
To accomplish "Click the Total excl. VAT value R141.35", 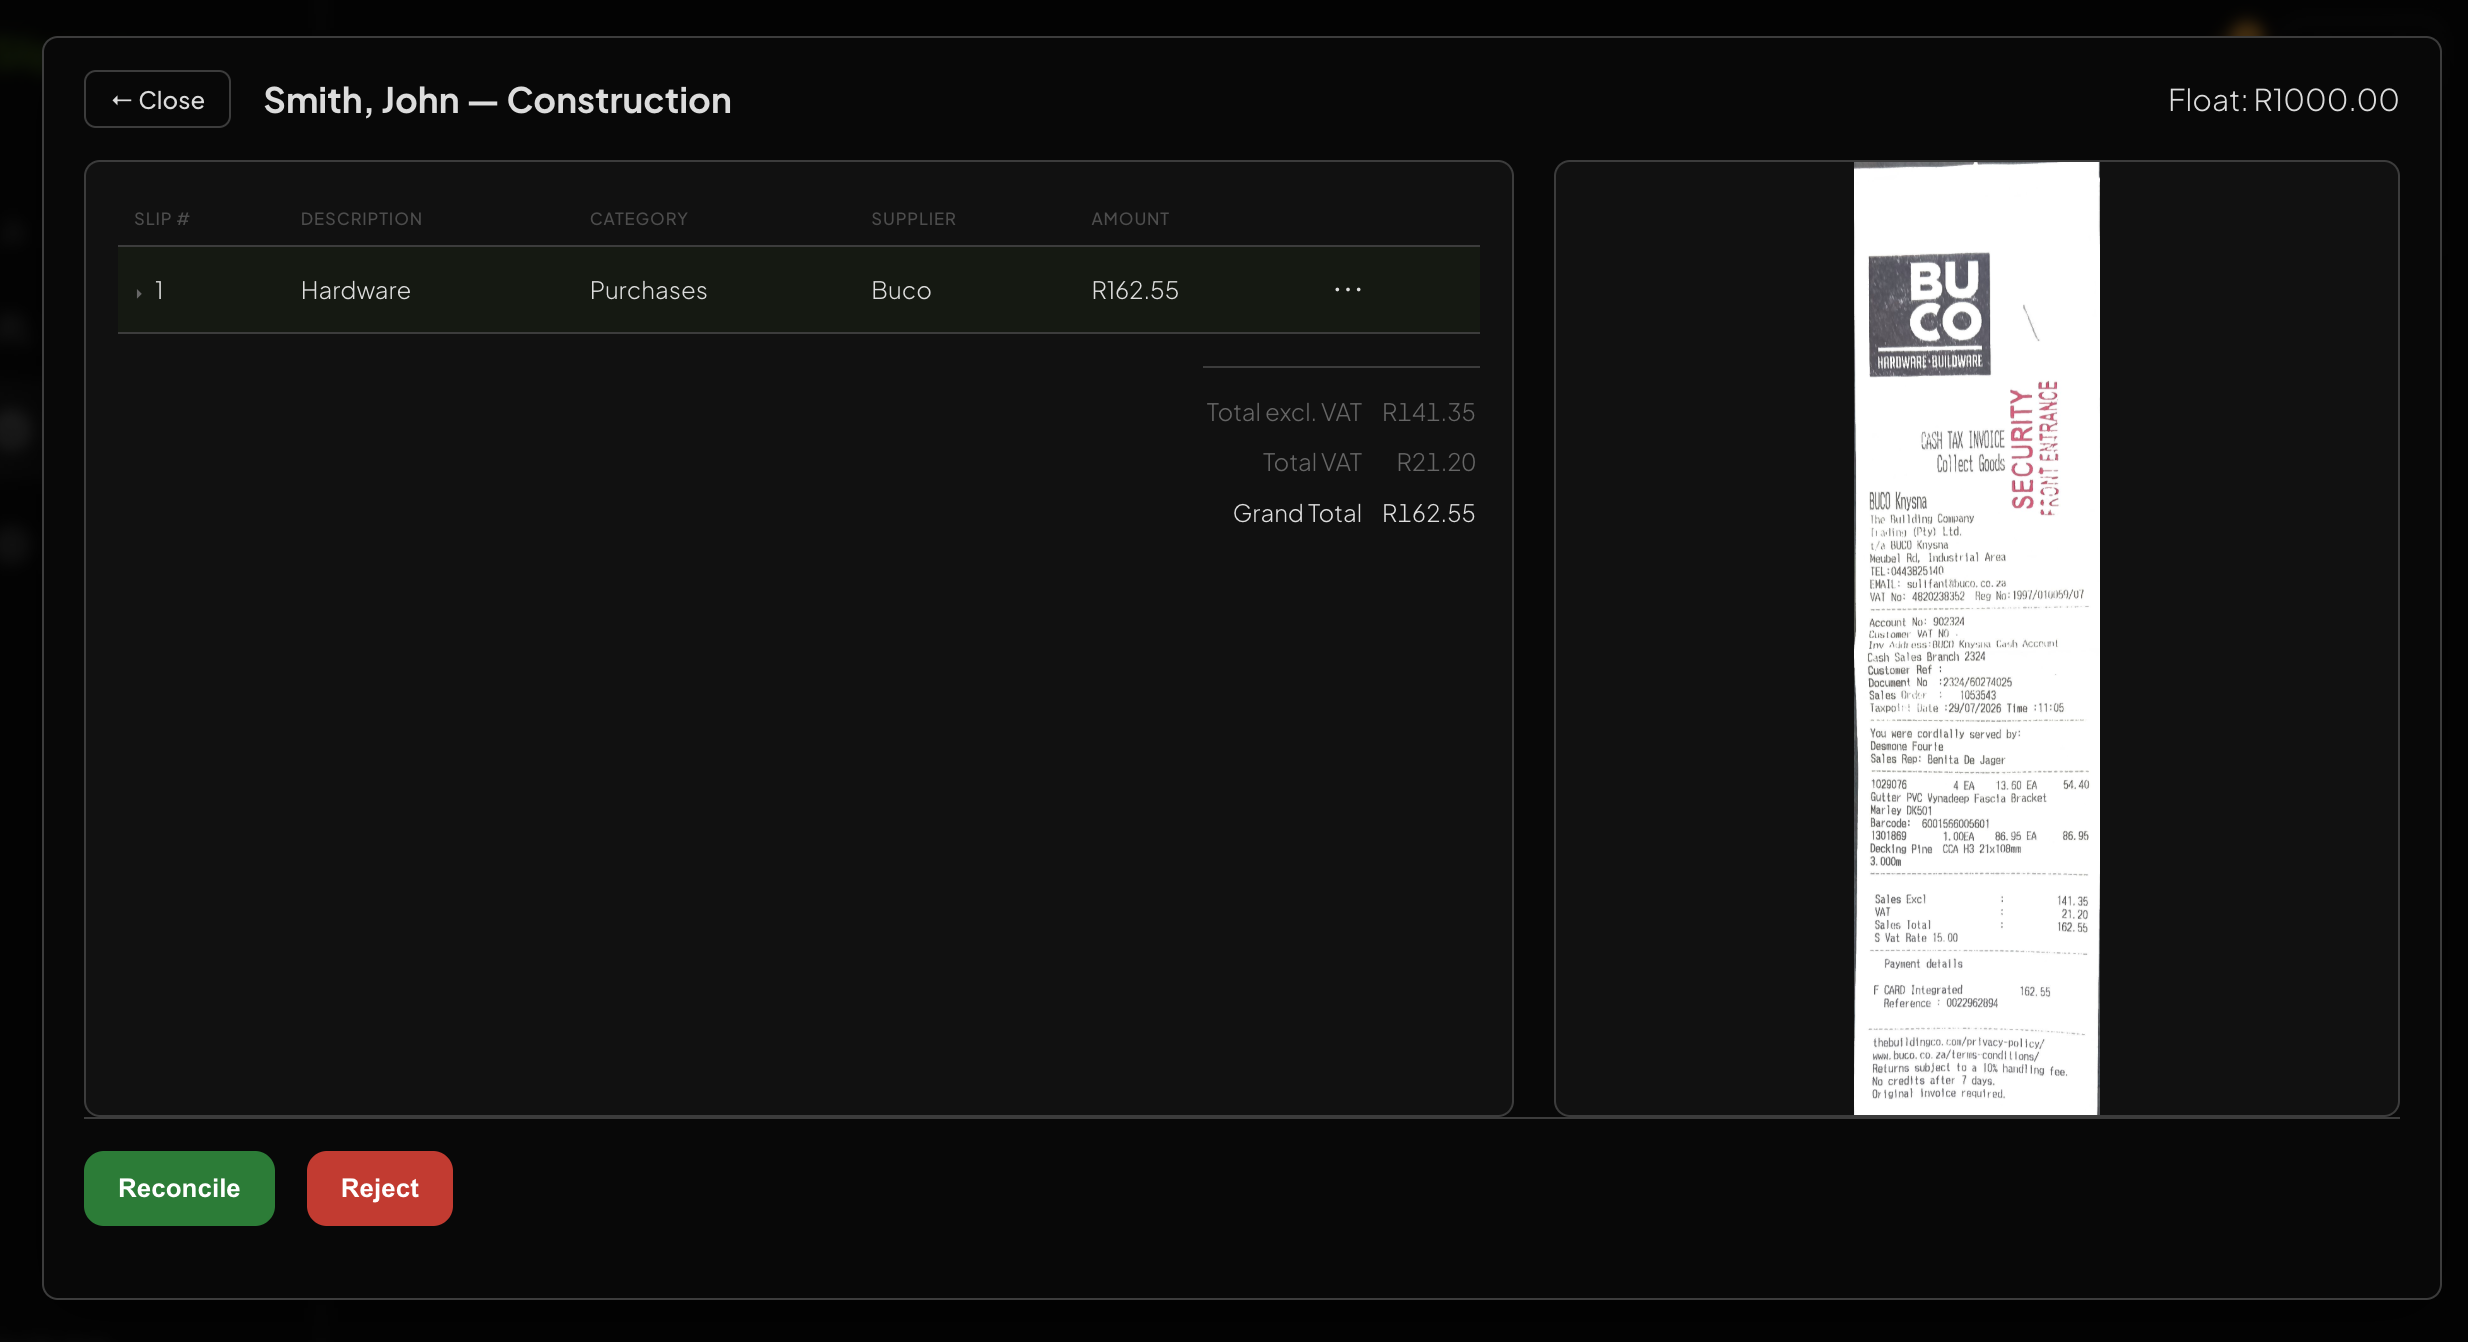I will (1428, 413).
